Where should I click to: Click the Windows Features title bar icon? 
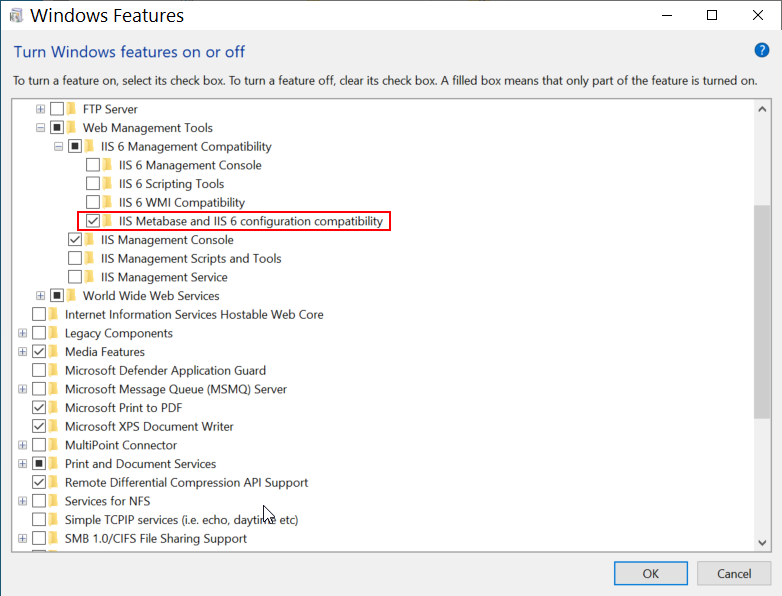(x=16, y=15)
